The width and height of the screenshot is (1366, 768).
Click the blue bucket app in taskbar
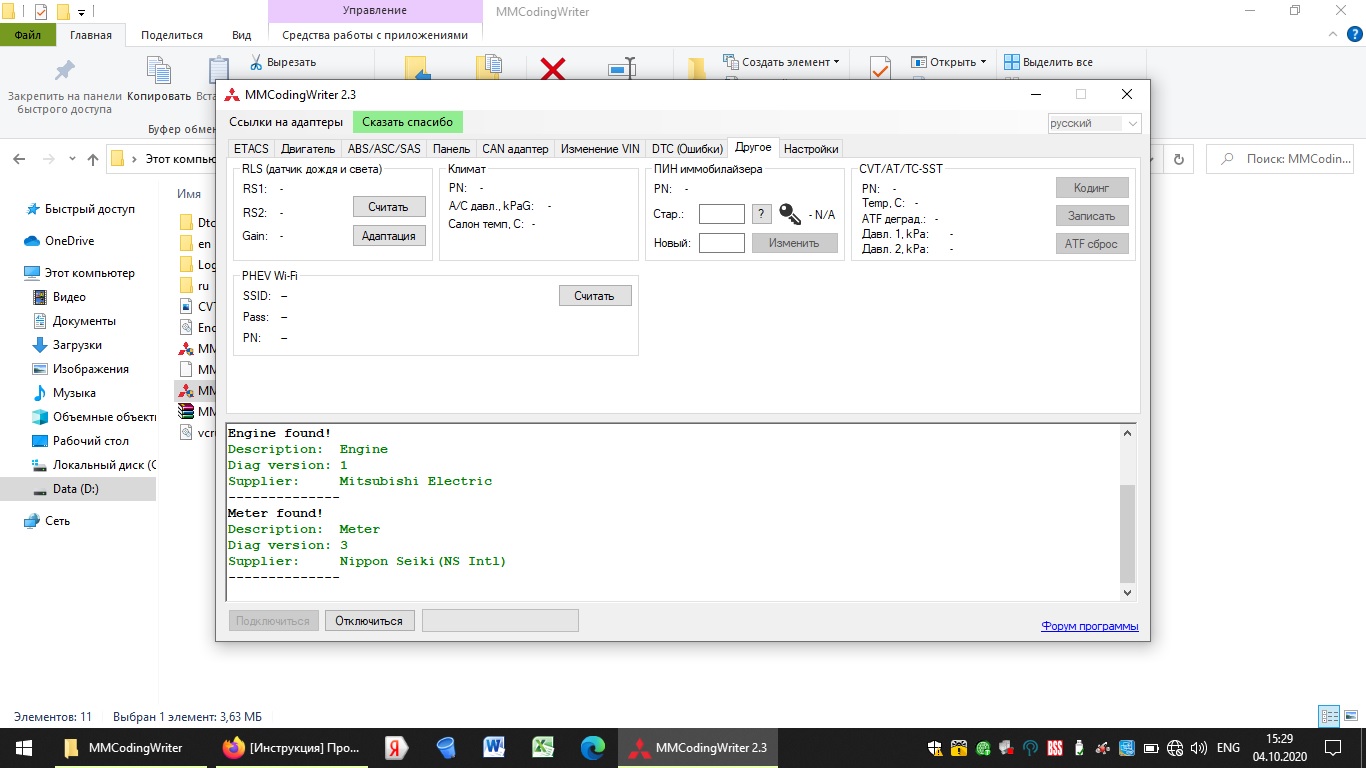(x=446, y=748)
